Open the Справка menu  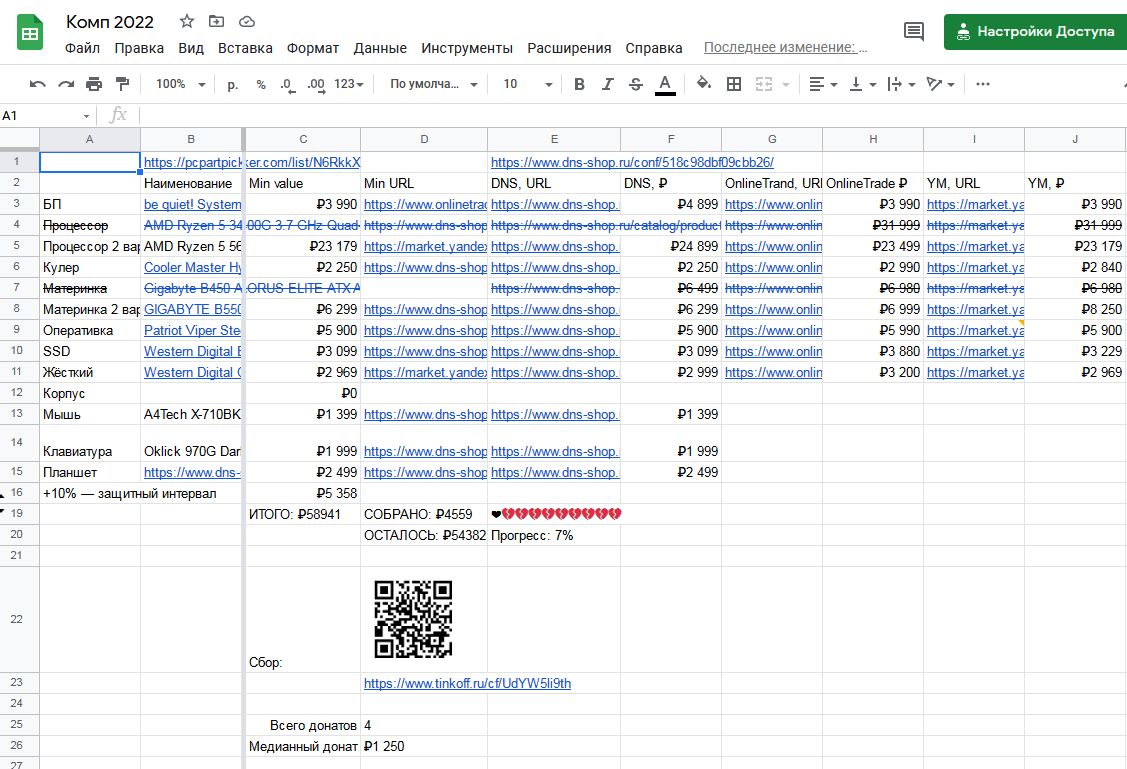(653, 48)
